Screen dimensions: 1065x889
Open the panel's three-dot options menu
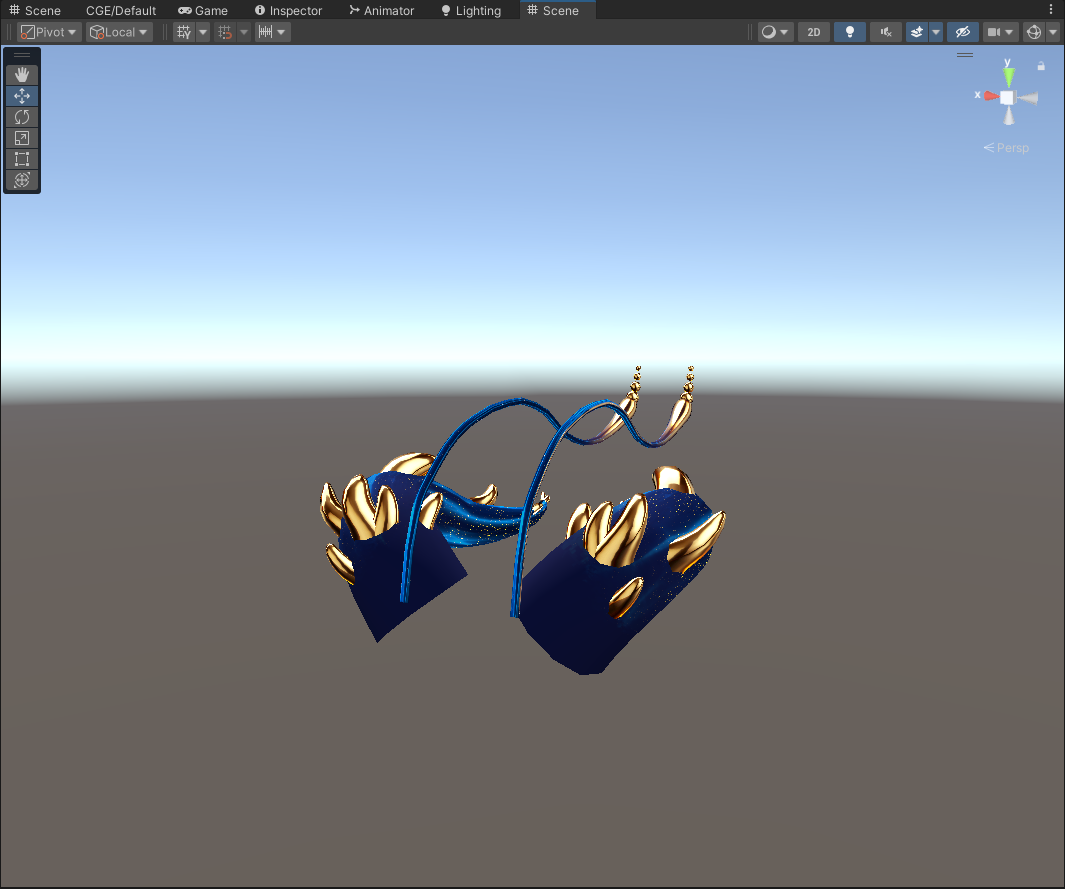point(1051,10)
